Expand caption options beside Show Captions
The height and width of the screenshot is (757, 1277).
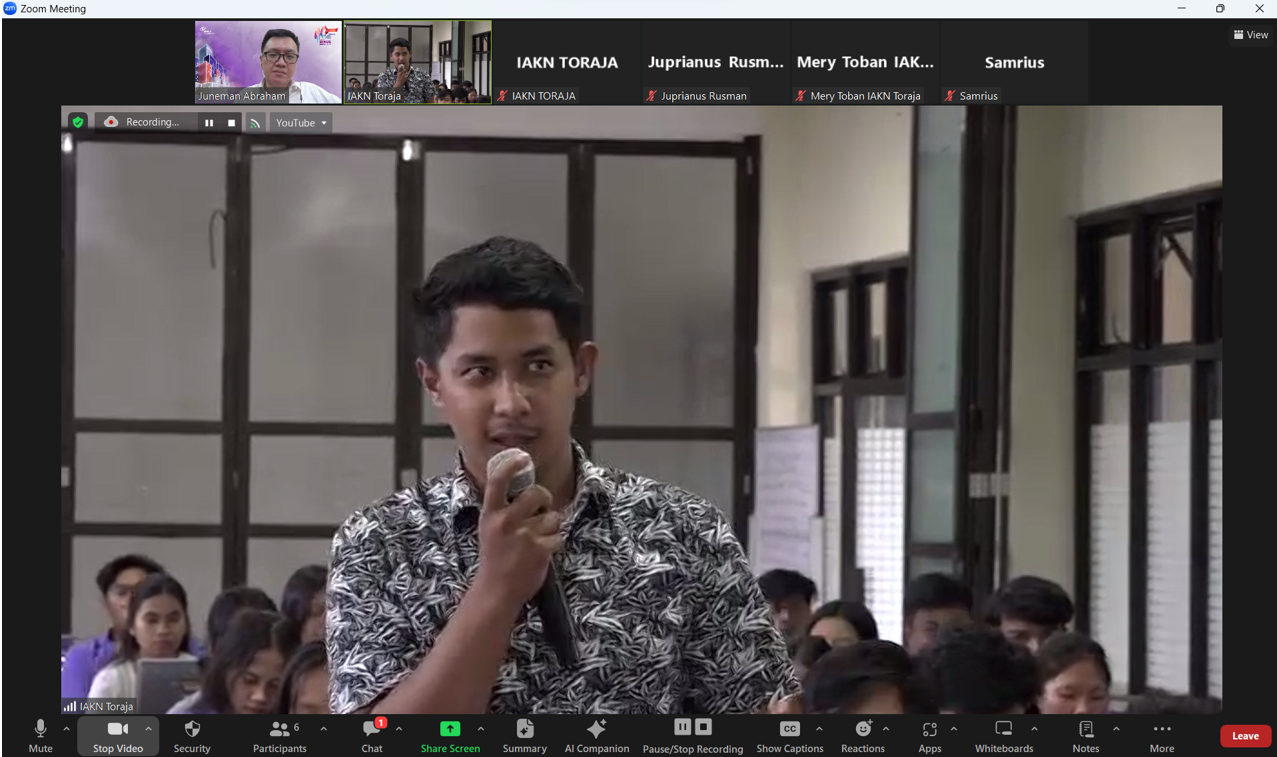819,729
